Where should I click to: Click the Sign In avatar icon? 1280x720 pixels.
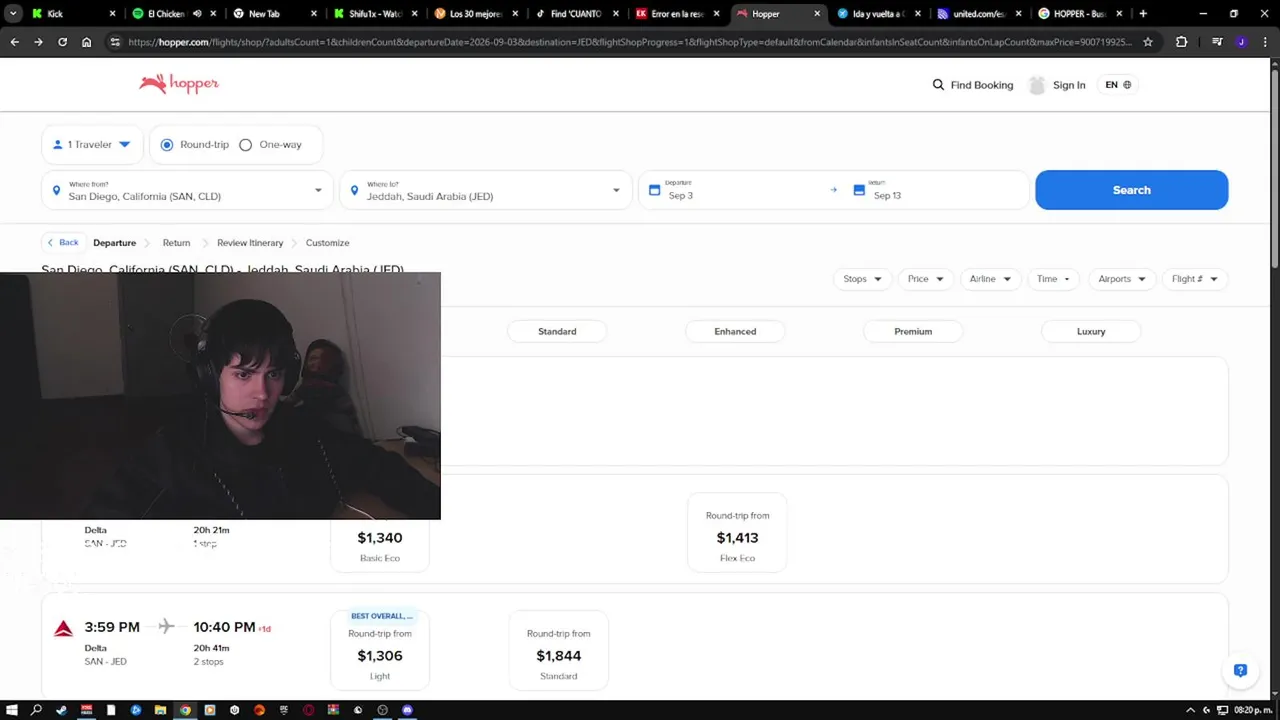1037,85
